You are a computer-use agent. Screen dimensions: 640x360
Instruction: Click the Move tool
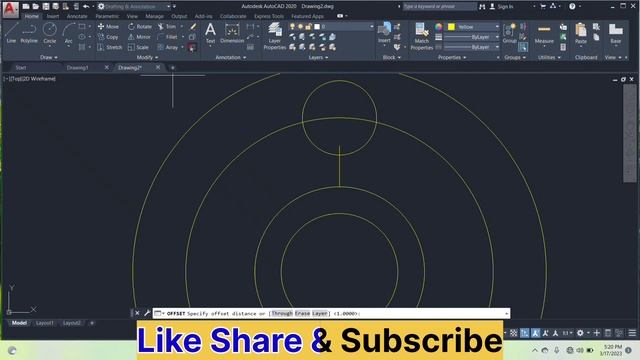point(108,27)
